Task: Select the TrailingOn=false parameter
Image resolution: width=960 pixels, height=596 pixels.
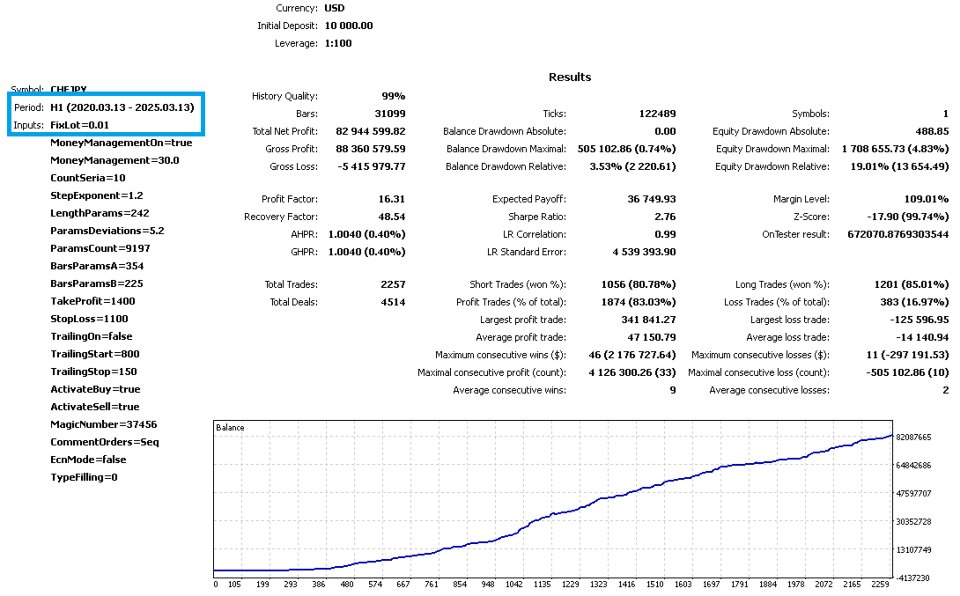Action: pyautogui.click(x=91, y=336)
